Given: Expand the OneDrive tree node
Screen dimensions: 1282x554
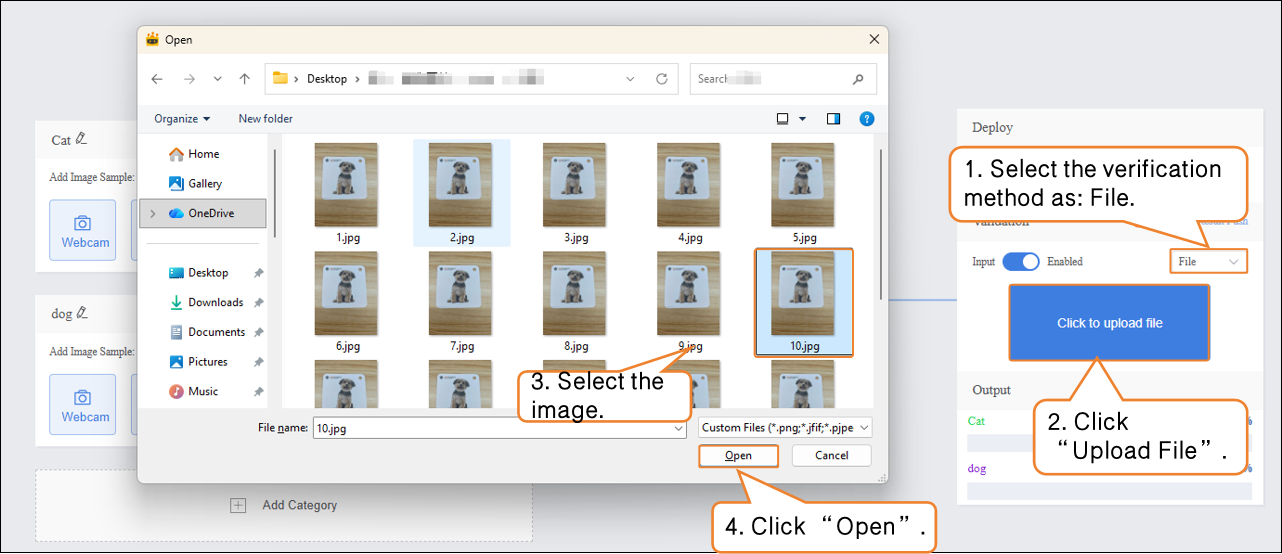Looking at the screenshot, I should click(x=153, y=213).
